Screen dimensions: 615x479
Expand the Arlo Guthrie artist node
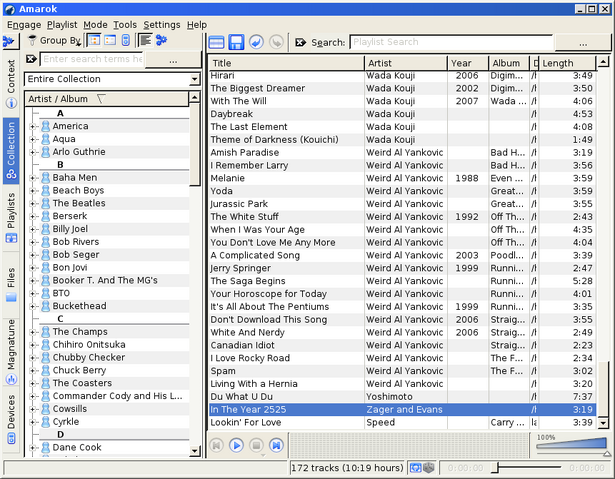point(33,152)
